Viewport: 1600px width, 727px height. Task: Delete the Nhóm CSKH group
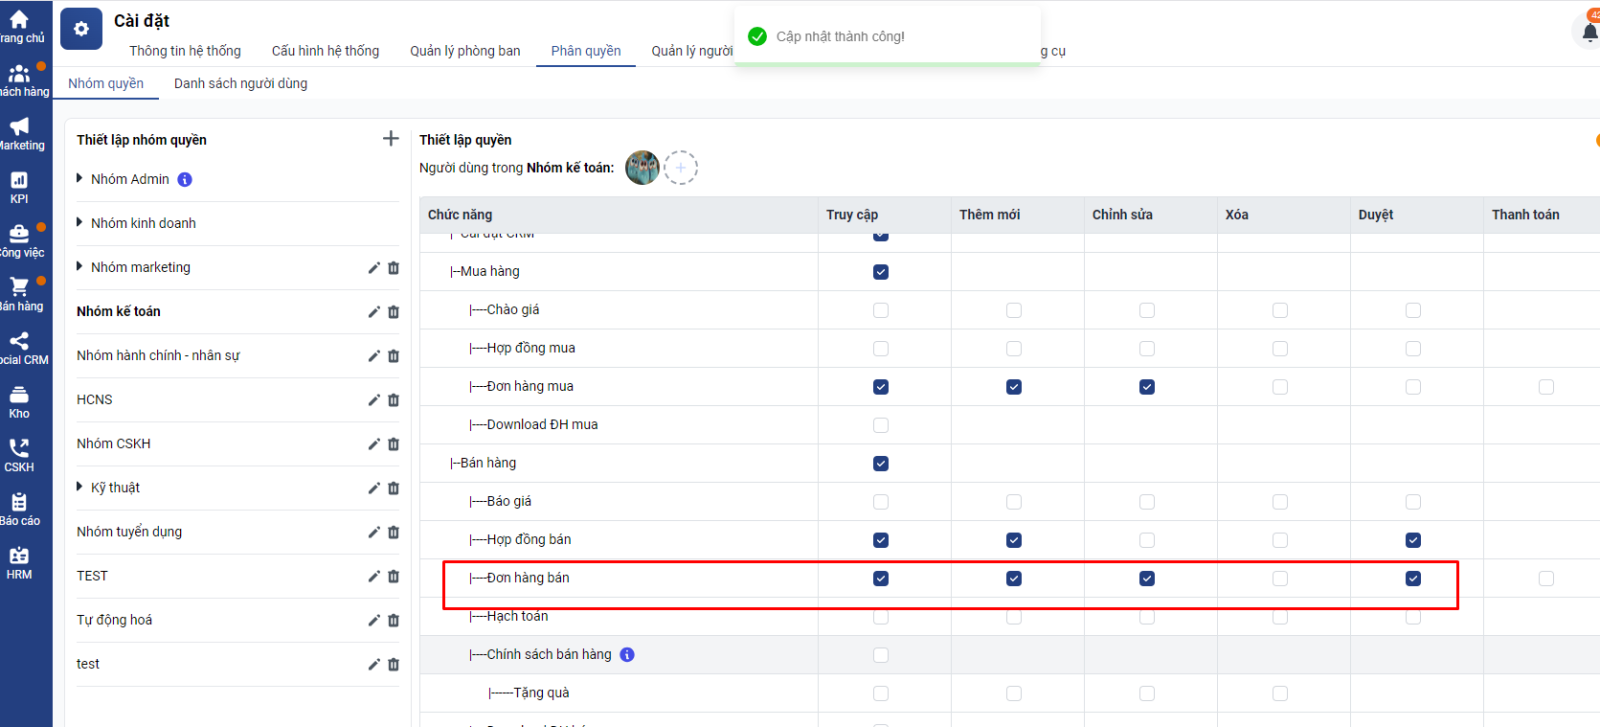[x=394, y=444]
